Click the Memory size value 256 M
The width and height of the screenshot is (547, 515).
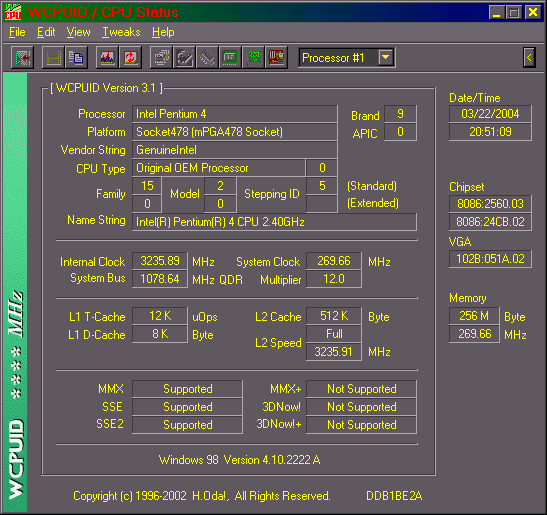(x=474, y=316)
